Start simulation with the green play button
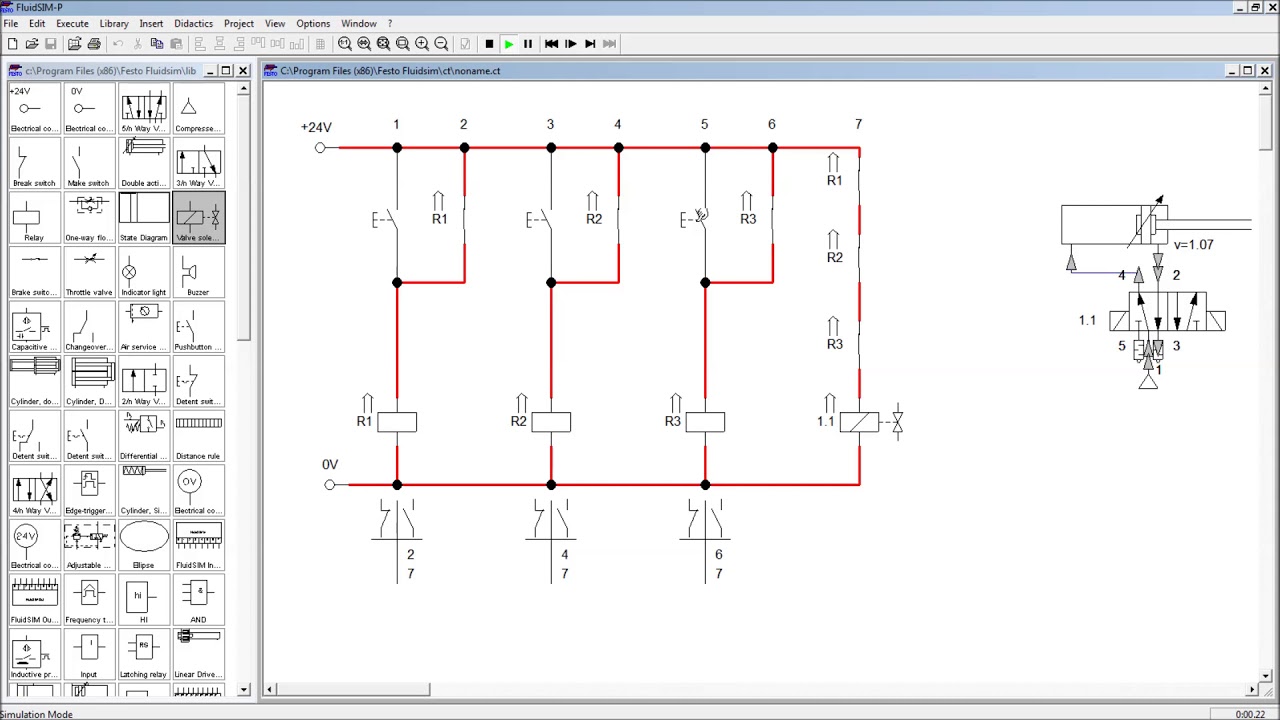1280x720 pixels. click(508, 44)
